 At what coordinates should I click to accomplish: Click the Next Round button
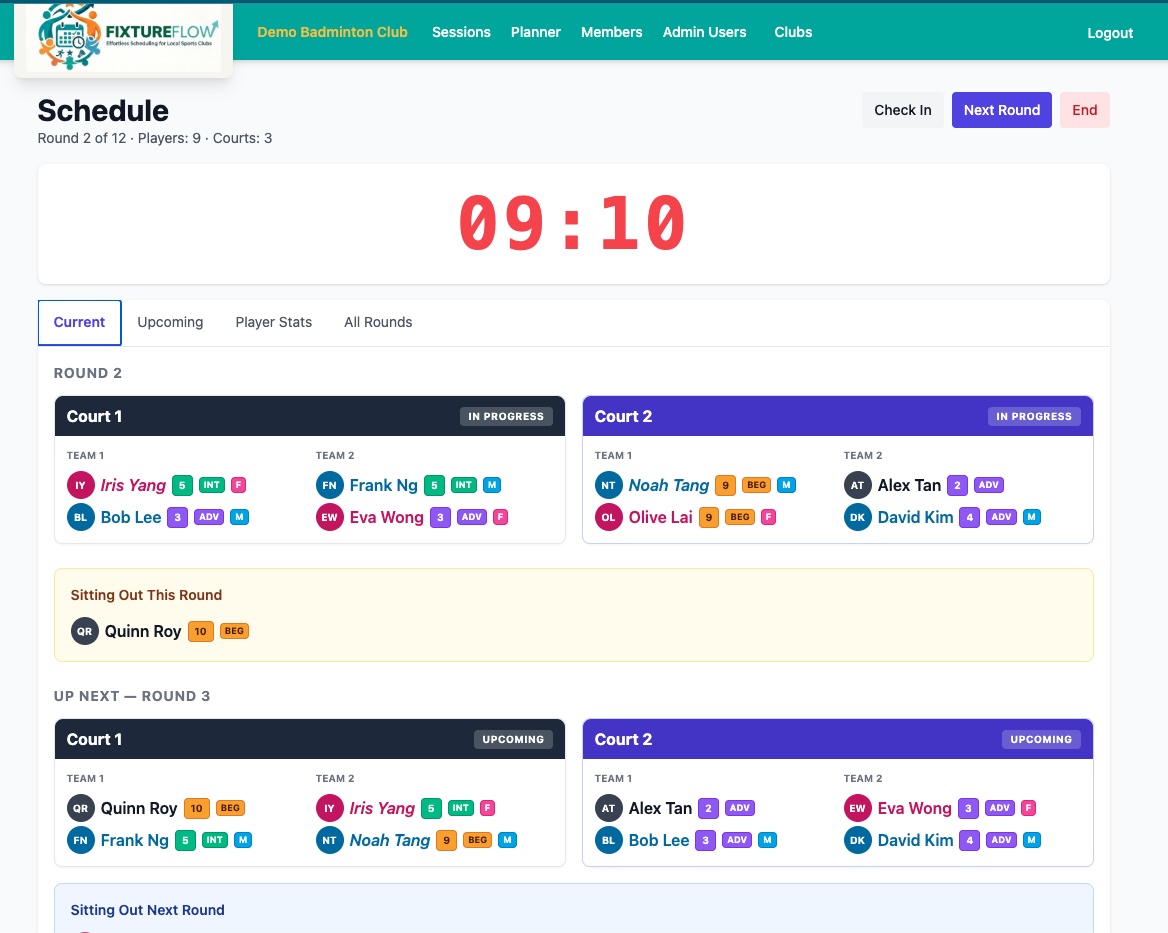[x=1002, y=110]
